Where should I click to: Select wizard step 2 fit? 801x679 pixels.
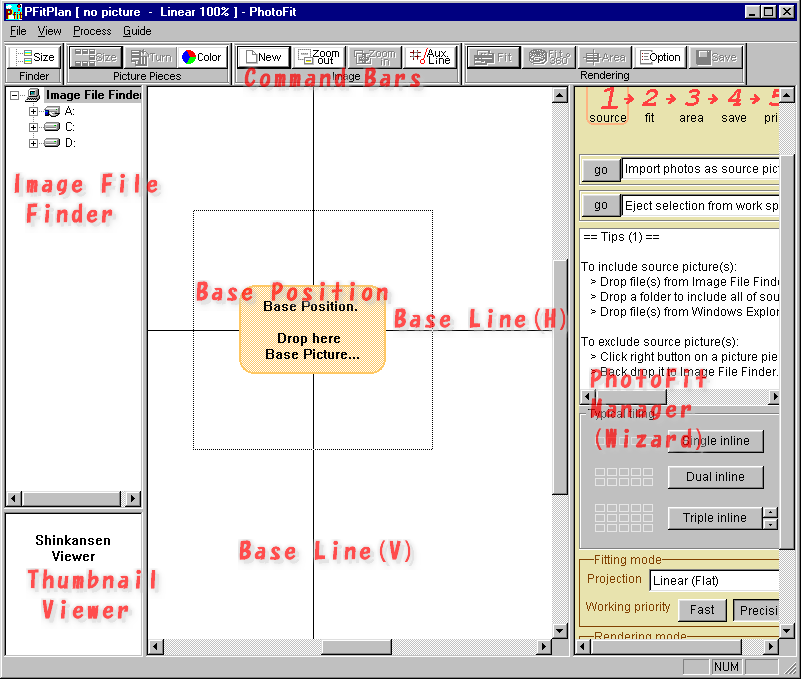tap(649, 106)
